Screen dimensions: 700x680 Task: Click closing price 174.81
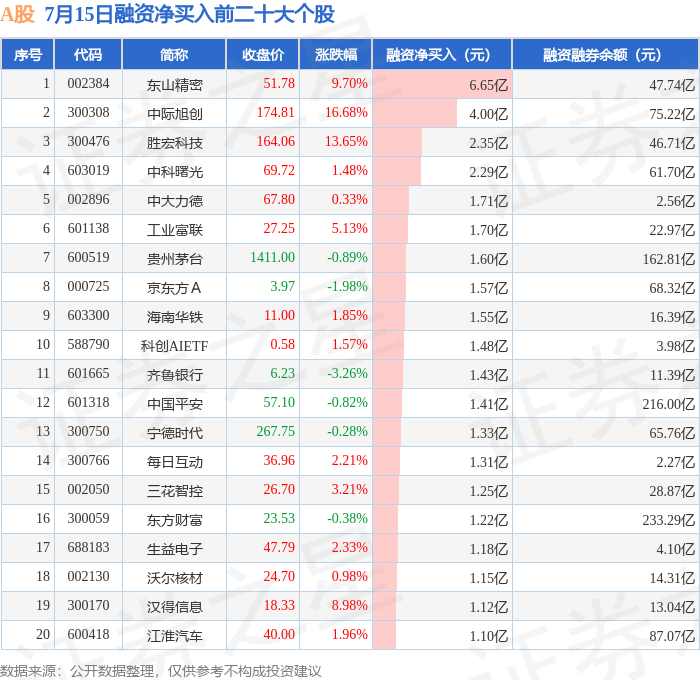click(x=276, y=113)
